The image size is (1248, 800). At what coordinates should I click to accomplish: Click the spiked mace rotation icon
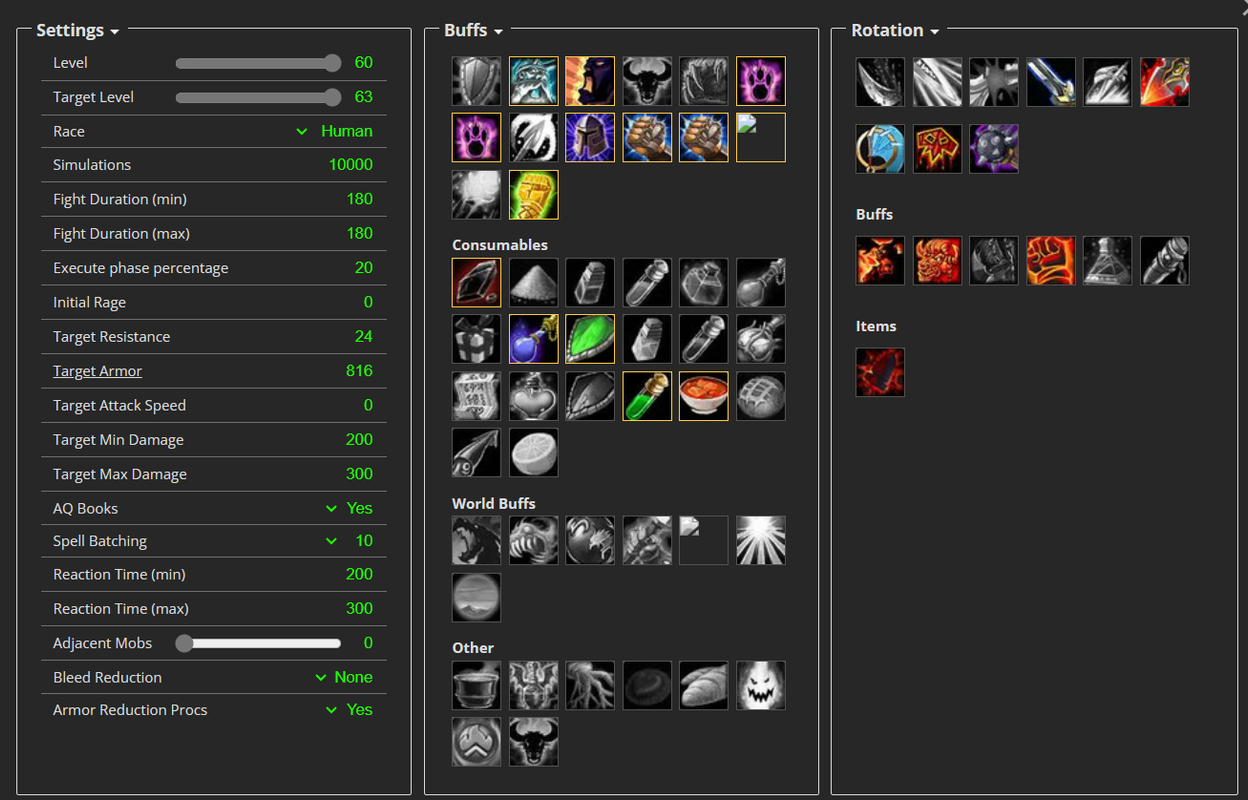(x=994, y=149)
